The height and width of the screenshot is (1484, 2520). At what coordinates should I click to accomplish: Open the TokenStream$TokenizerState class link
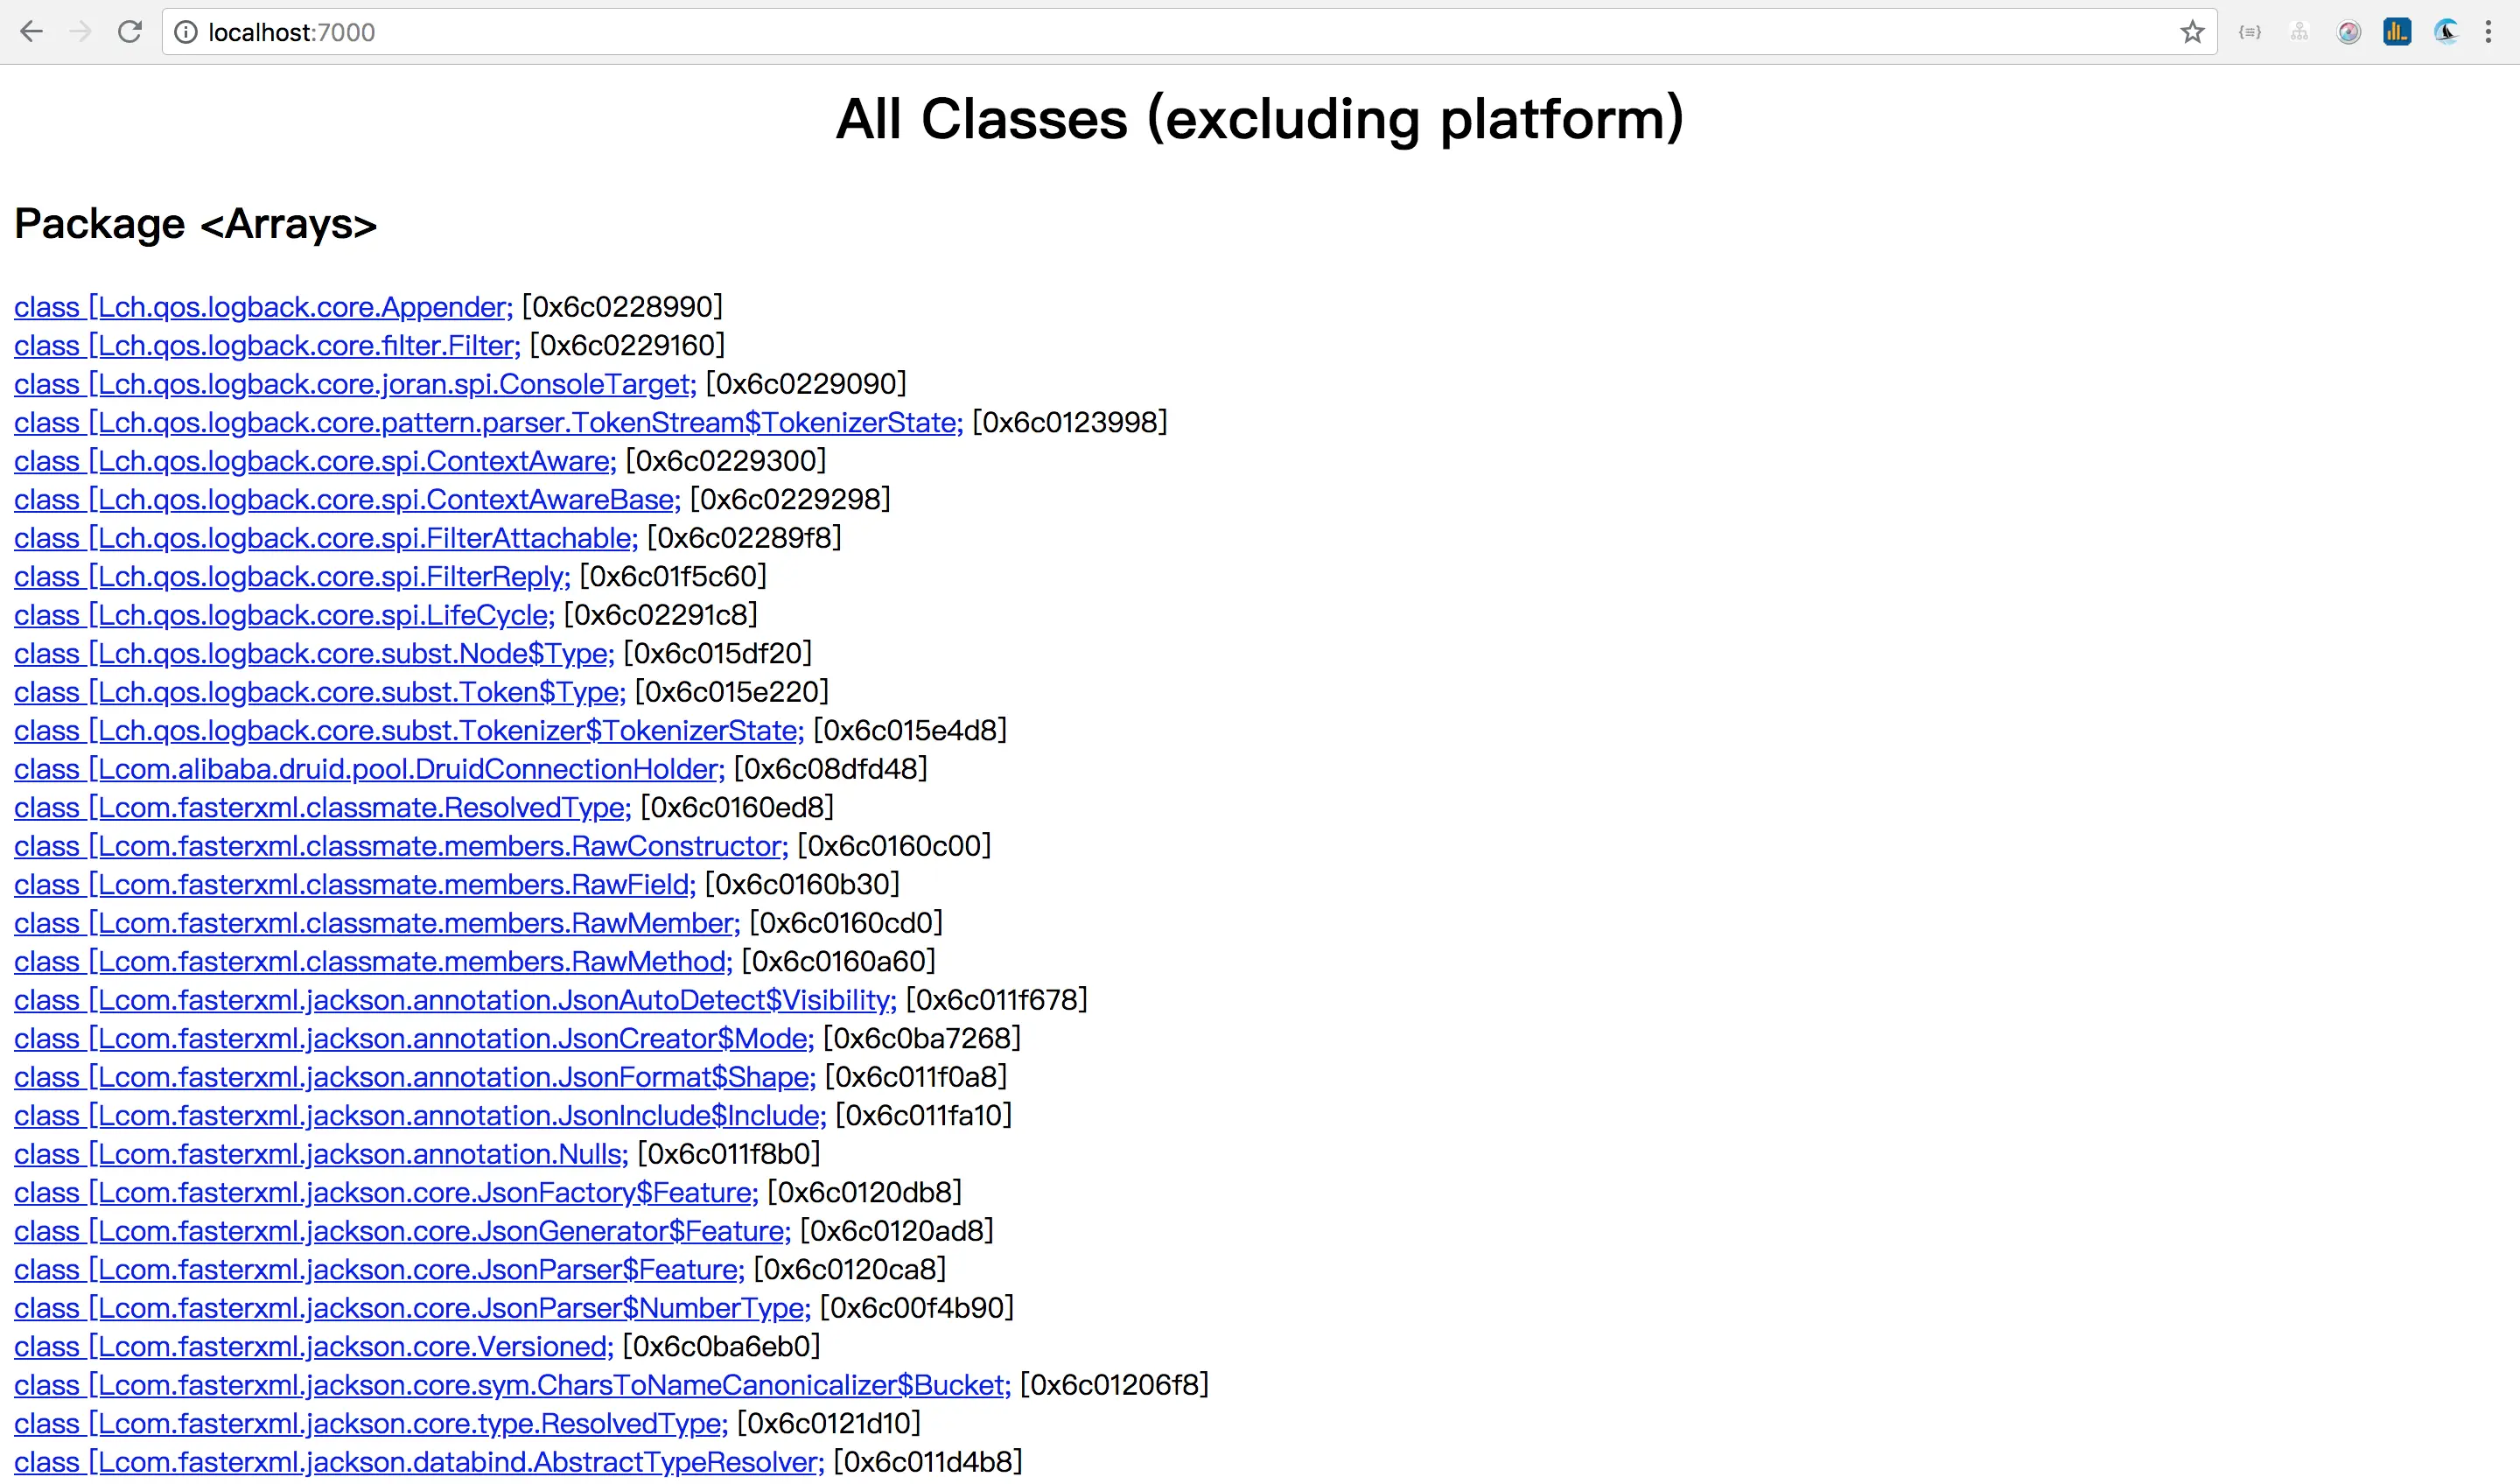[488, 423]
